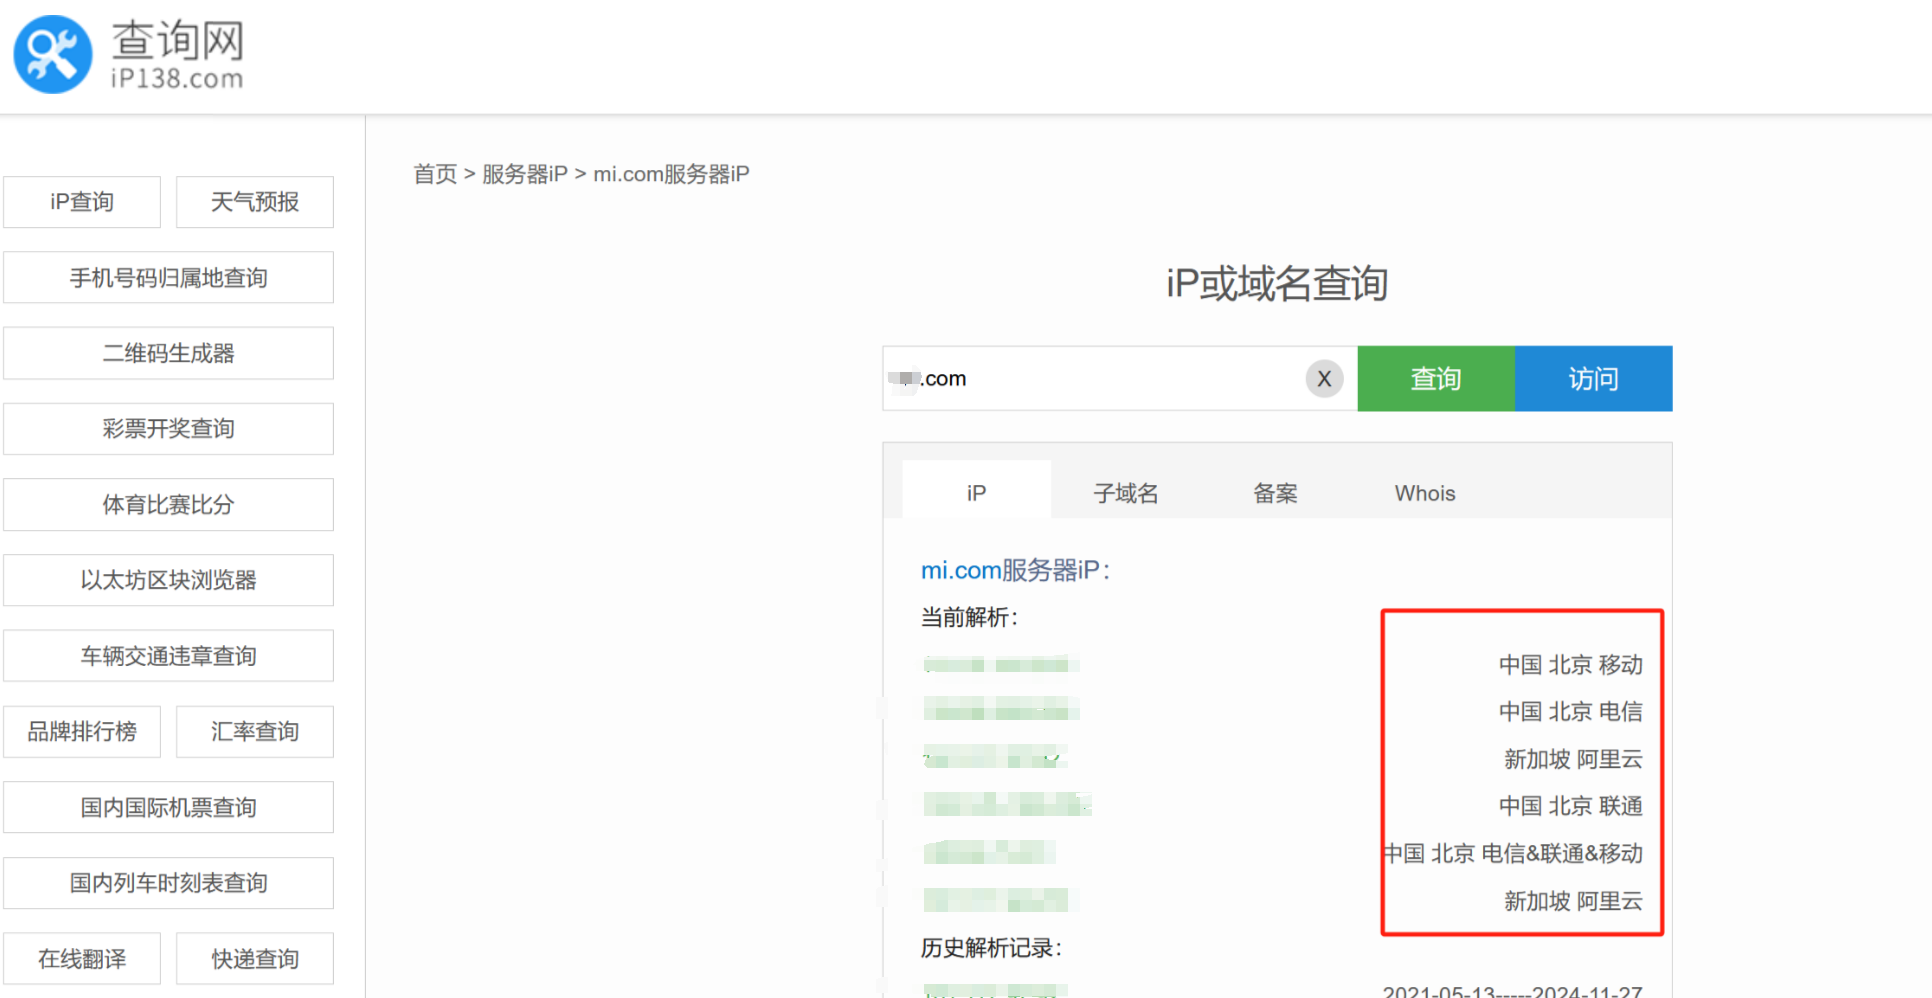The height and width of the screenshot is (998, 1932).
Task: Click the iP138 wrench logo icon
Action: coord(53,54)
